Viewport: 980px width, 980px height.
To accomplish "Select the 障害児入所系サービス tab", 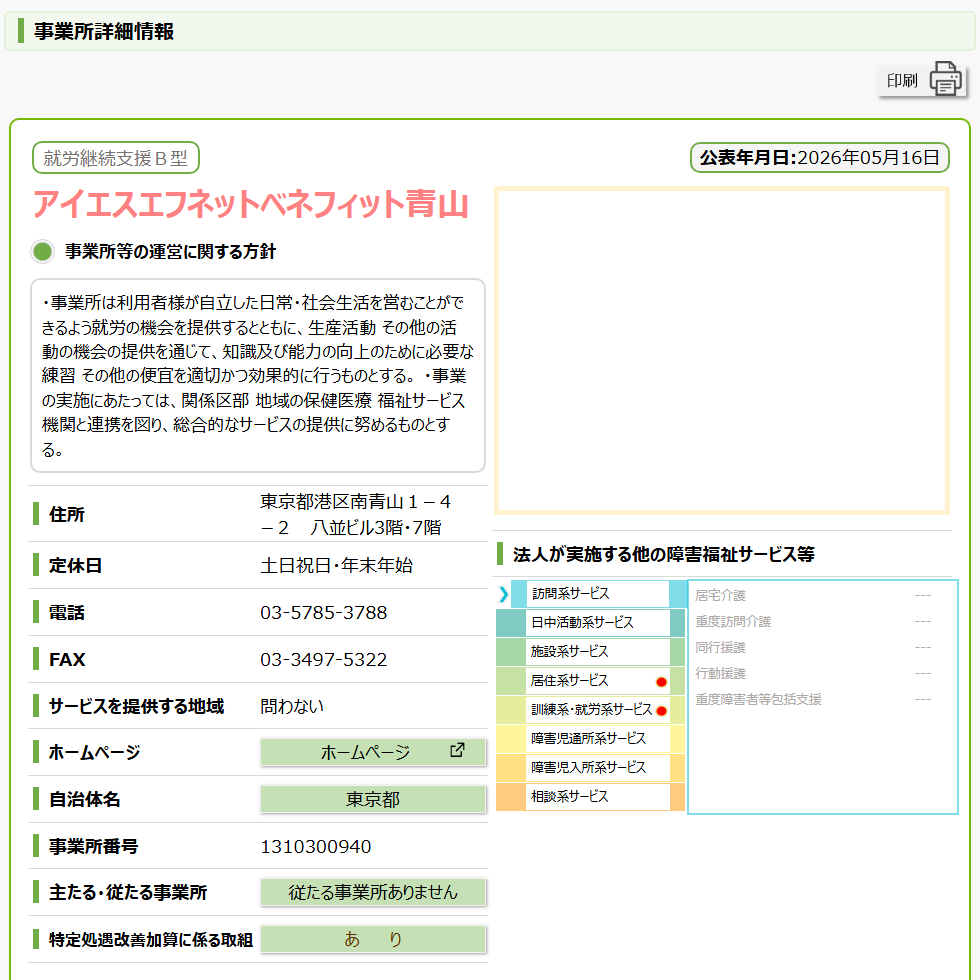I will click(x=590, y=768).
